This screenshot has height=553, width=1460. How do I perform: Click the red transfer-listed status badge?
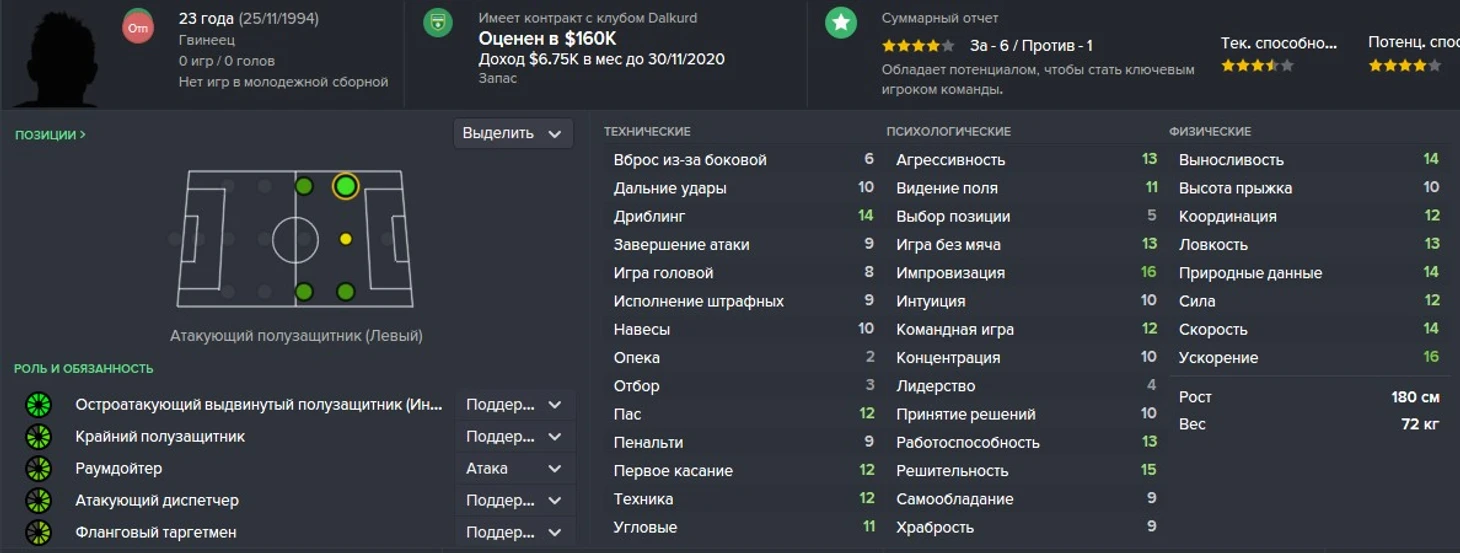(x=138, y=27)
